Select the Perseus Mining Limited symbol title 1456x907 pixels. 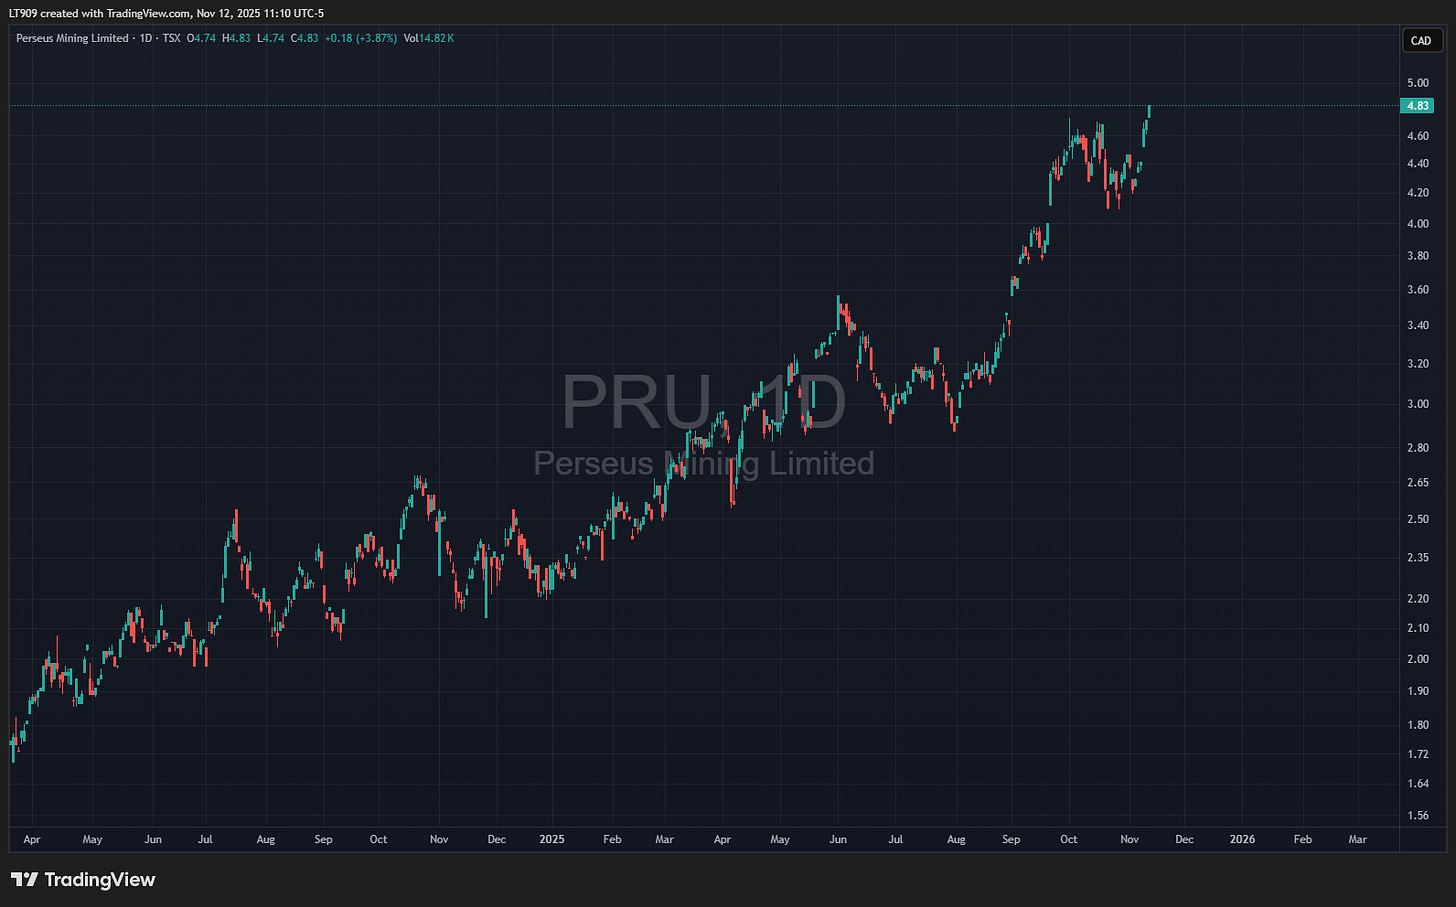point(72,38)
